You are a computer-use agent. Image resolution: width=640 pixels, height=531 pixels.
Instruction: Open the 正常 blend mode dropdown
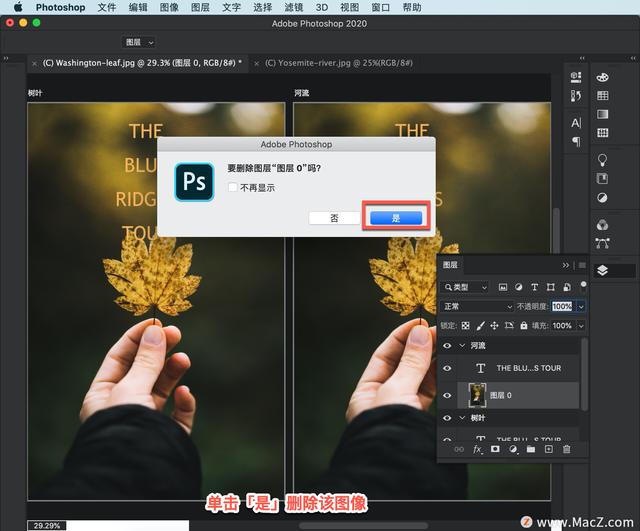click(x=477, y=306)
